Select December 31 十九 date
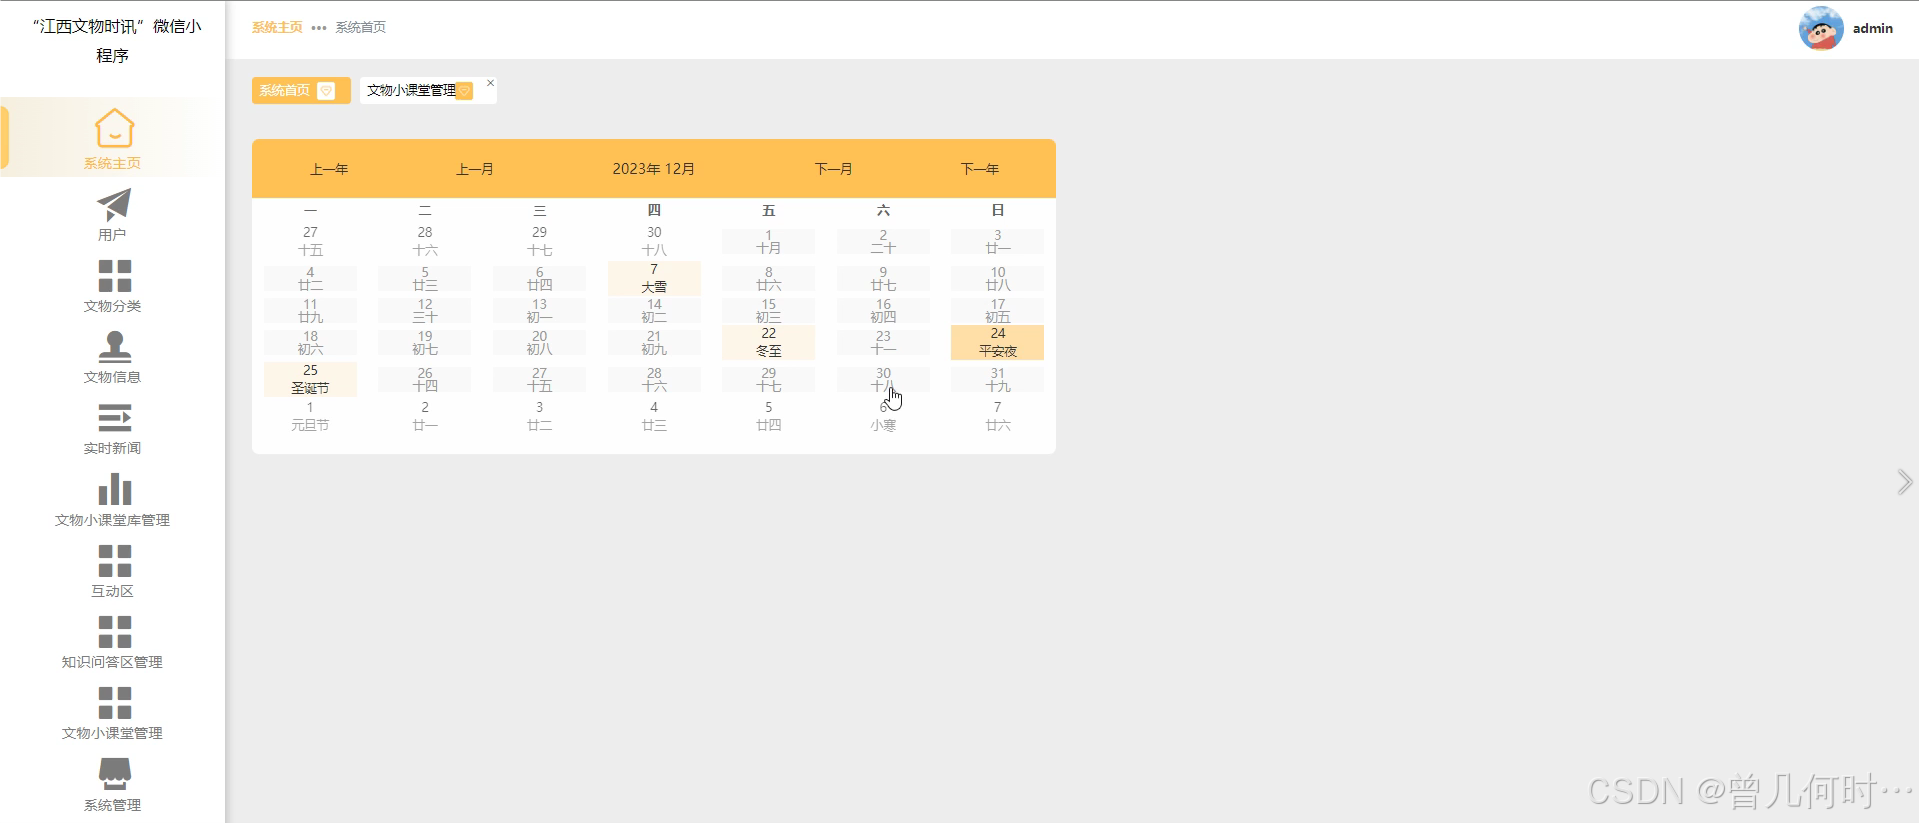This screenshot has width=1919, height=823. pos(998,379)
